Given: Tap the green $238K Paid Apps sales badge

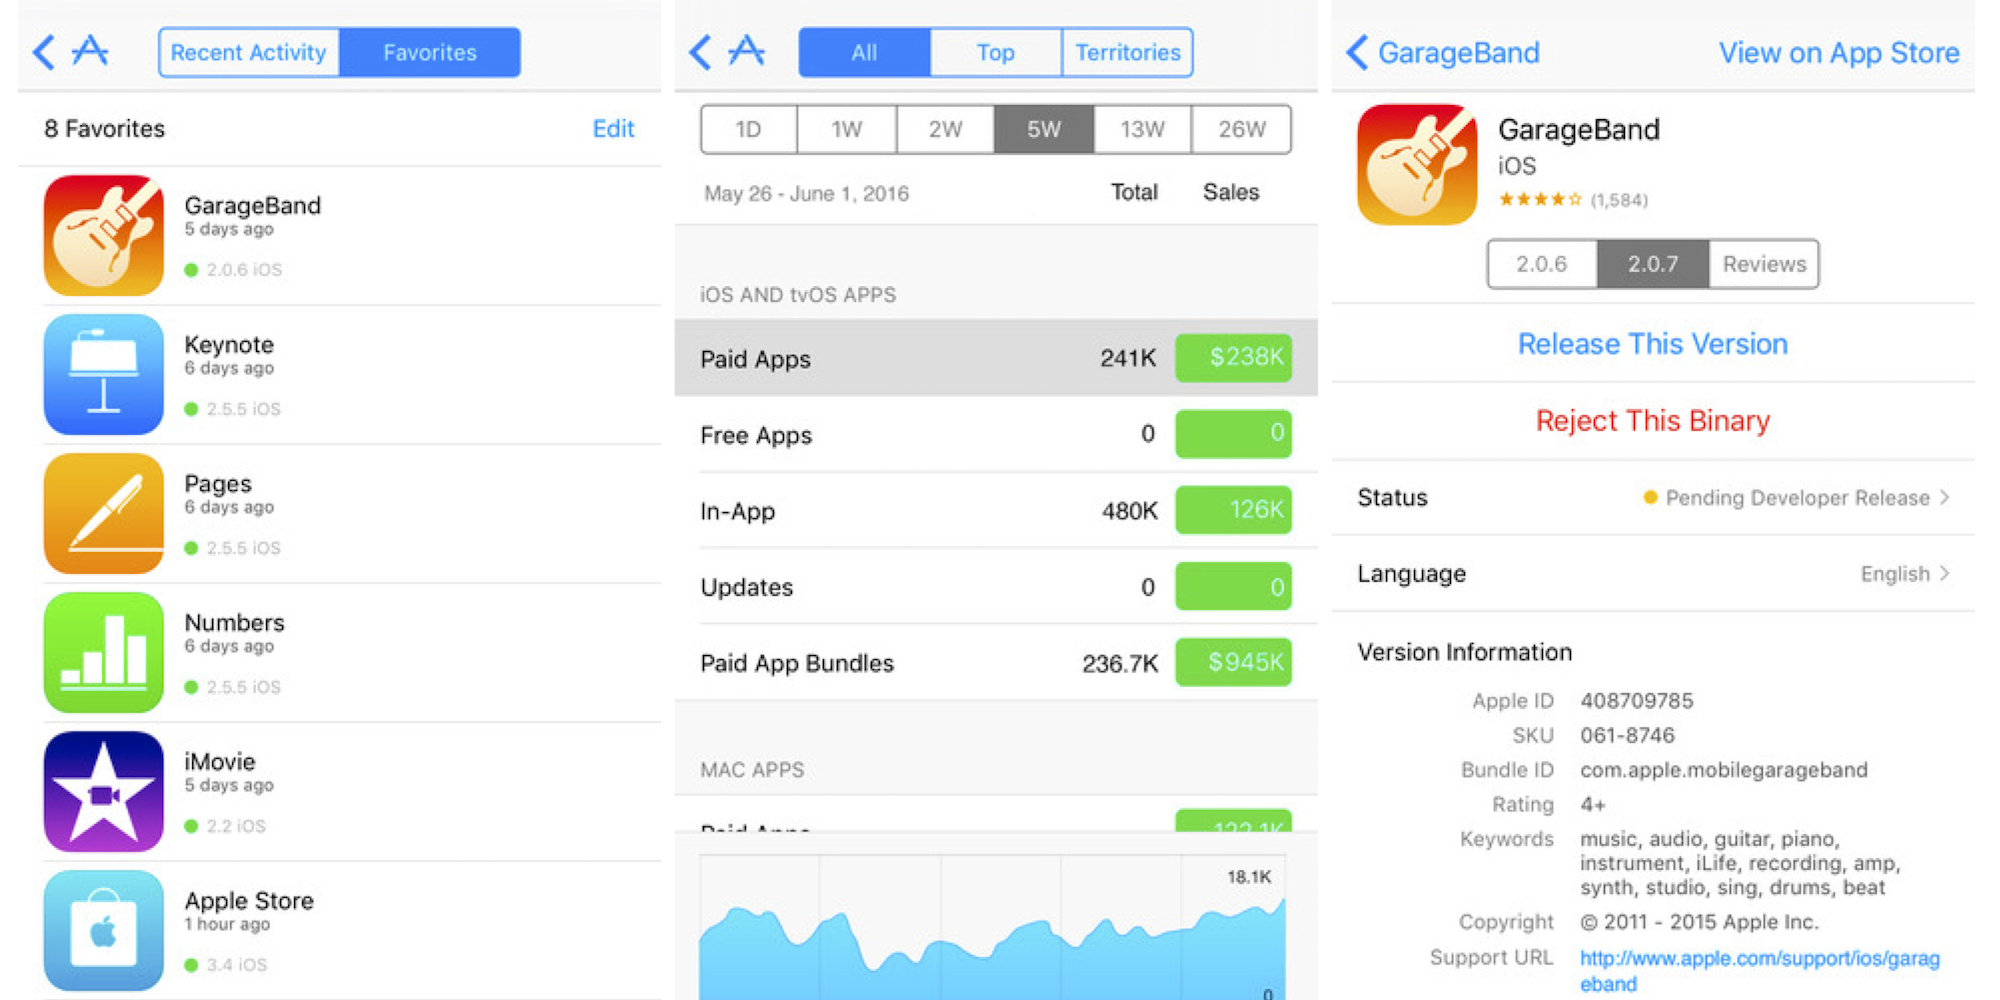Looking at the screenshot, I should (1233, 358).
